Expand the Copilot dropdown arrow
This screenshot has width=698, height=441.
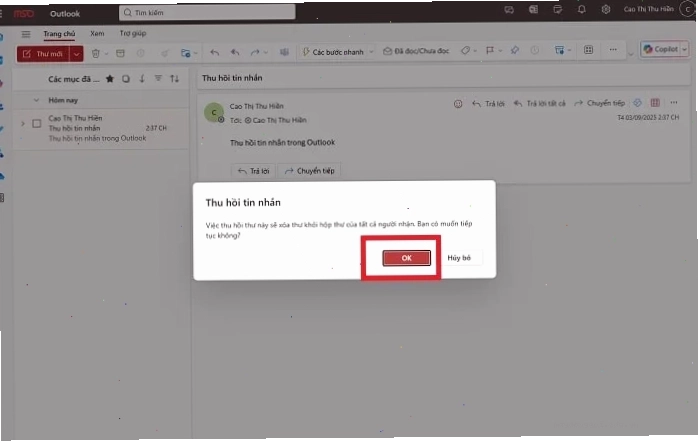(684, 49)
